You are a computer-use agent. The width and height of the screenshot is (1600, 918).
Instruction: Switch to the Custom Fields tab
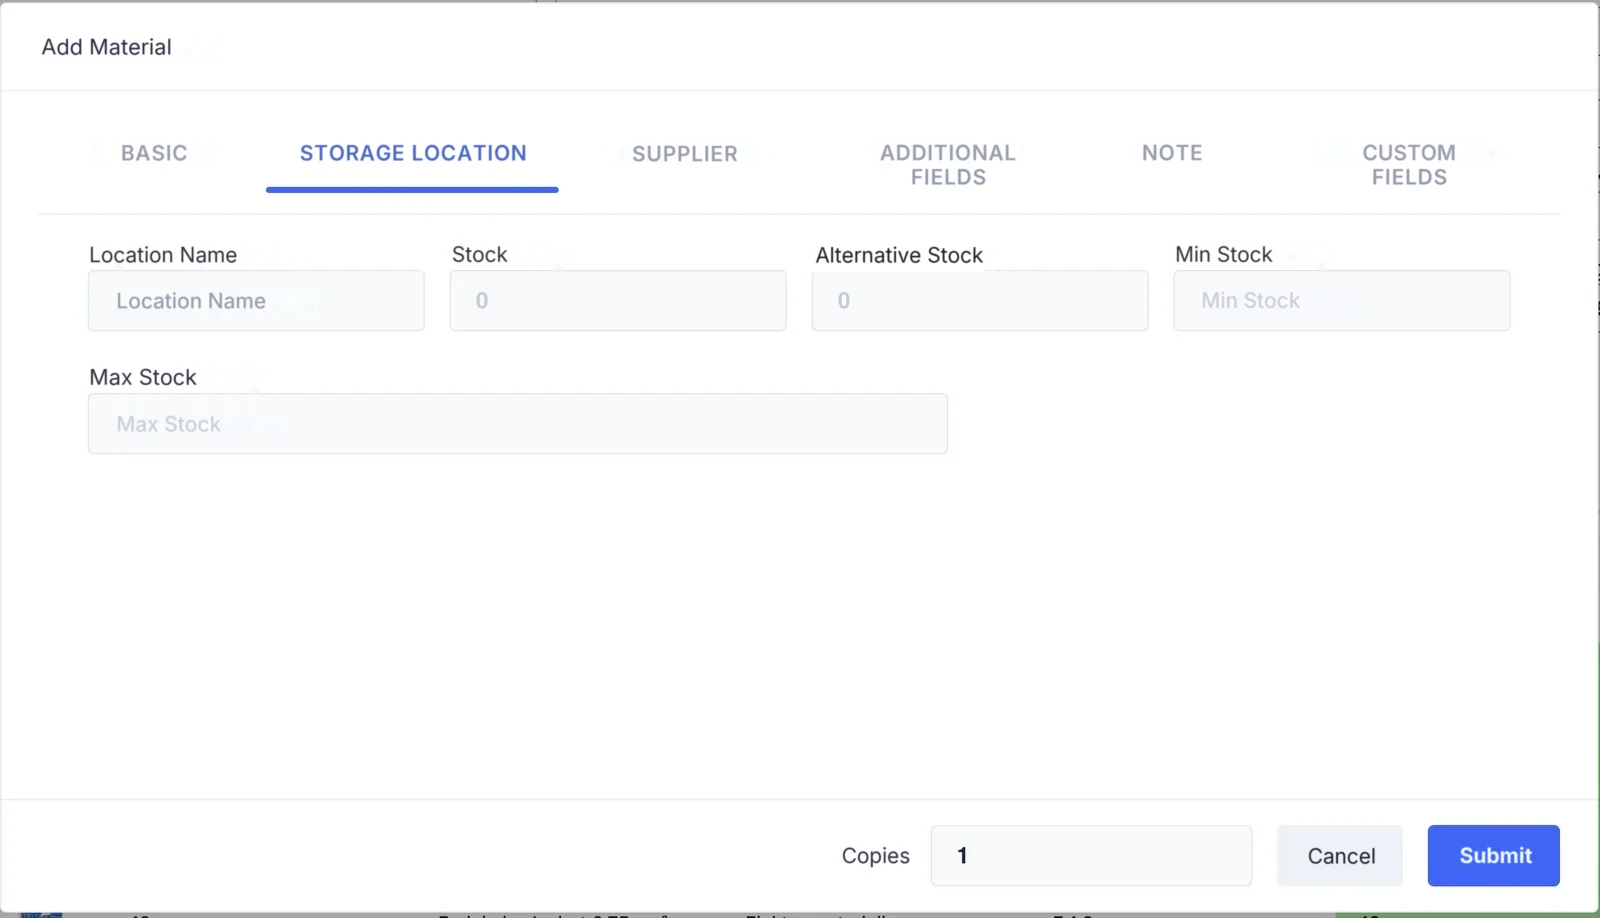click(x=1409, y=165)
